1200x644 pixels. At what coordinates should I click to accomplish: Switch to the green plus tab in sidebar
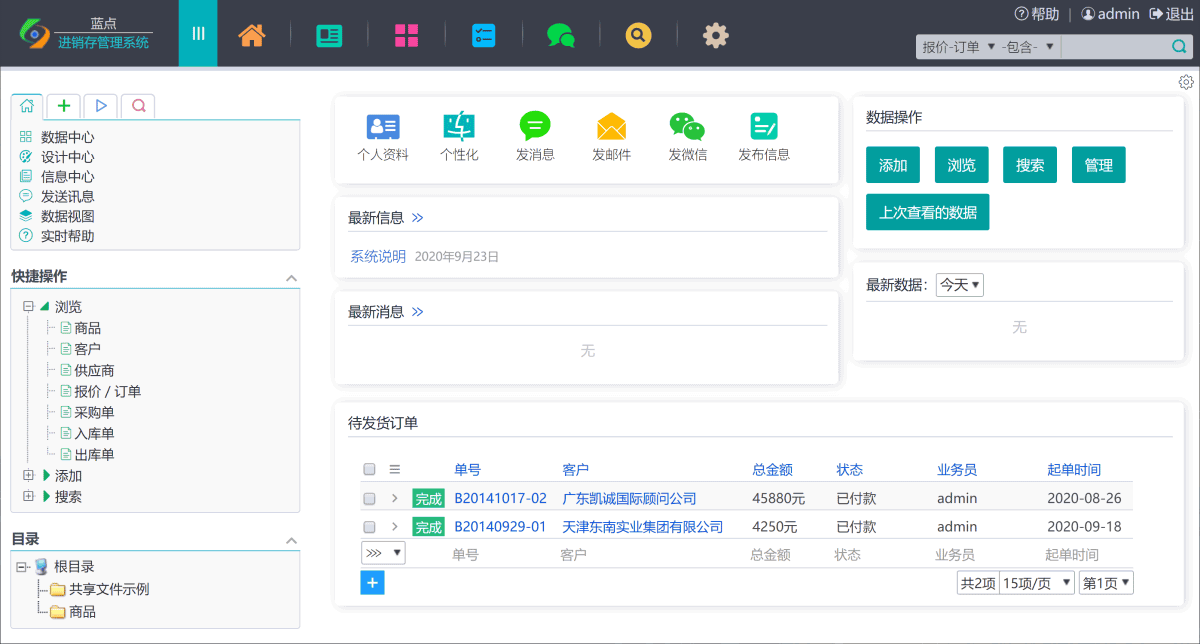63,105
